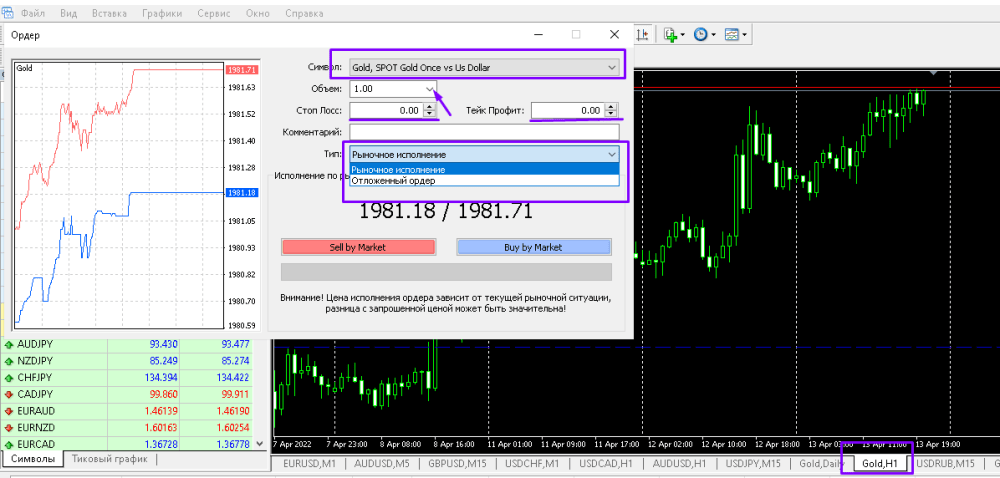Open the Окно menu
The width and height of the screenshot is (1000, 478).
pyautogui.click(x=259, y=13)
